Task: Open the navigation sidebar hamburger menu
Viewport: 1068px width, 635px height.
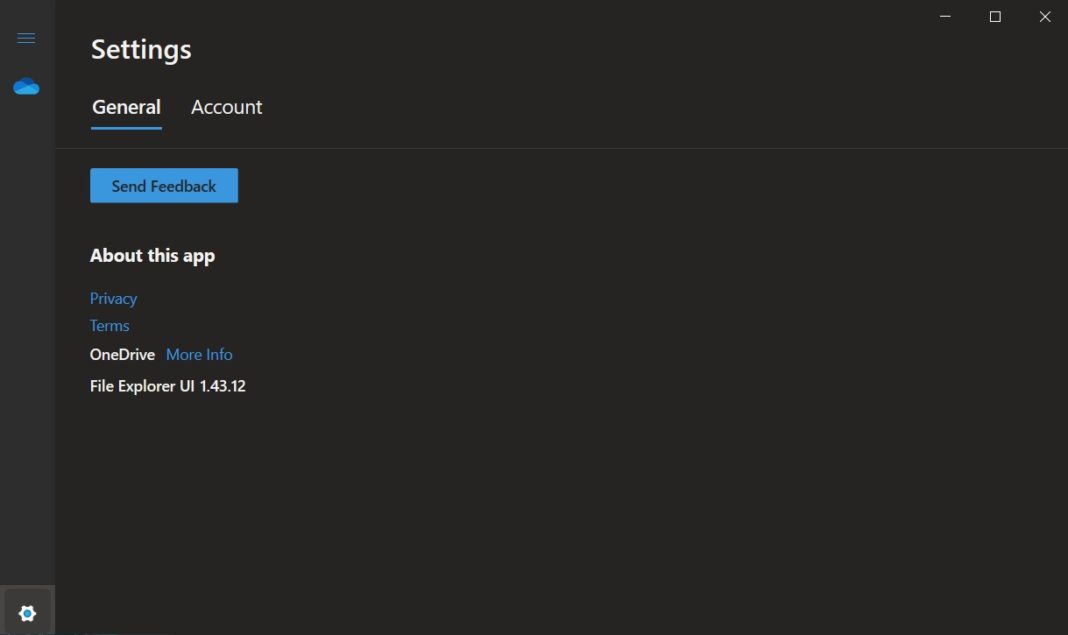Action: [26, 37]
